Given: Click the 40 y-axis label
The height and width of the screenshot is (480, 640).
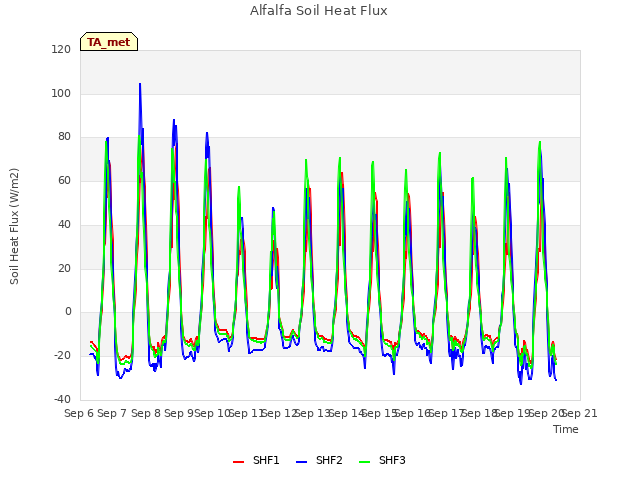Looking at the screenshot, I should pos(64,224).
